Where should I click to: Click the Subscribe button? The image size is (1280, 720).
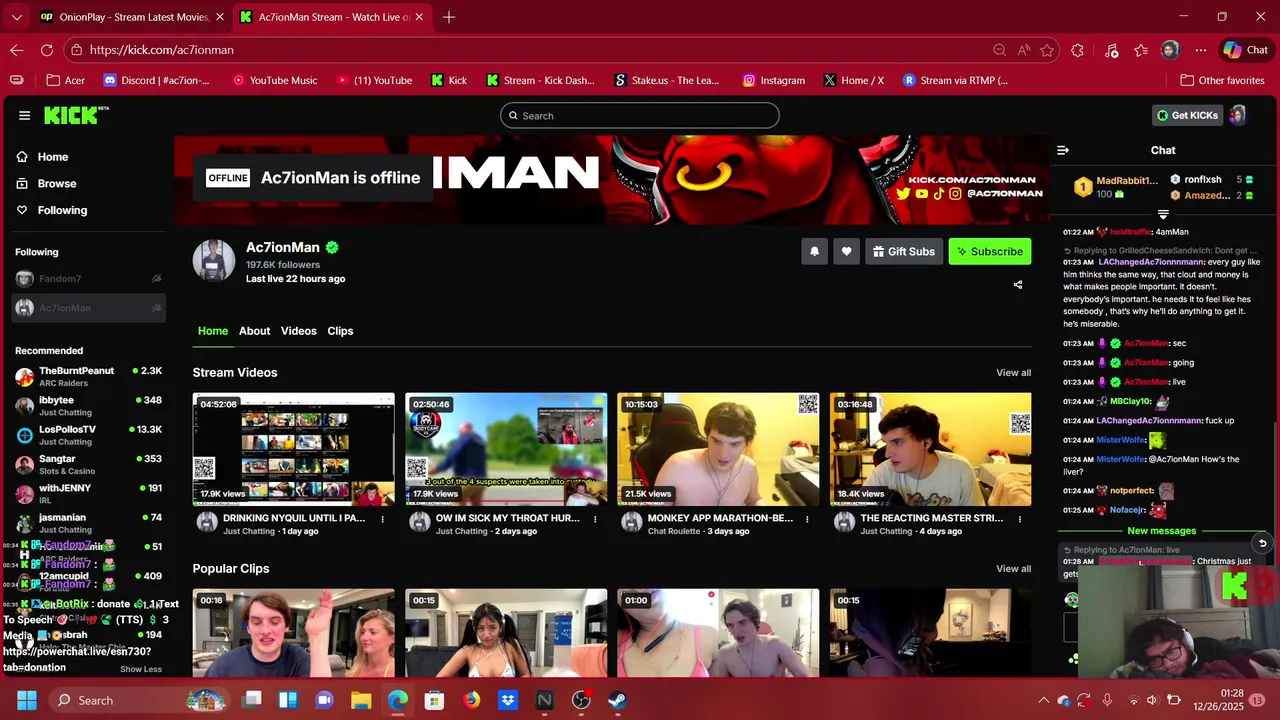tap(990, 252)
